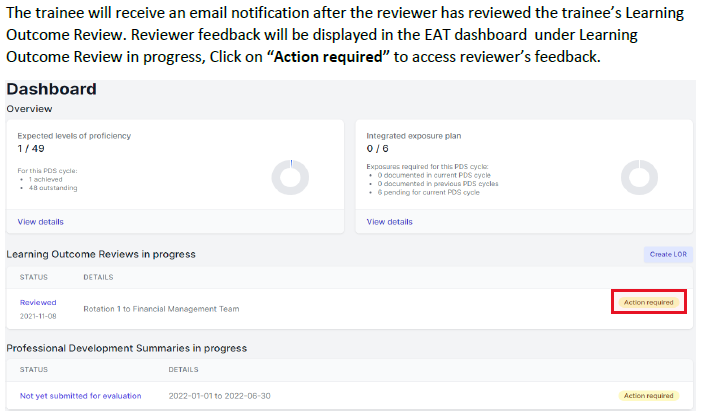Click the Expected levels of proficiency card title
Screen dimensions: 704x420
tap(74, 136)
